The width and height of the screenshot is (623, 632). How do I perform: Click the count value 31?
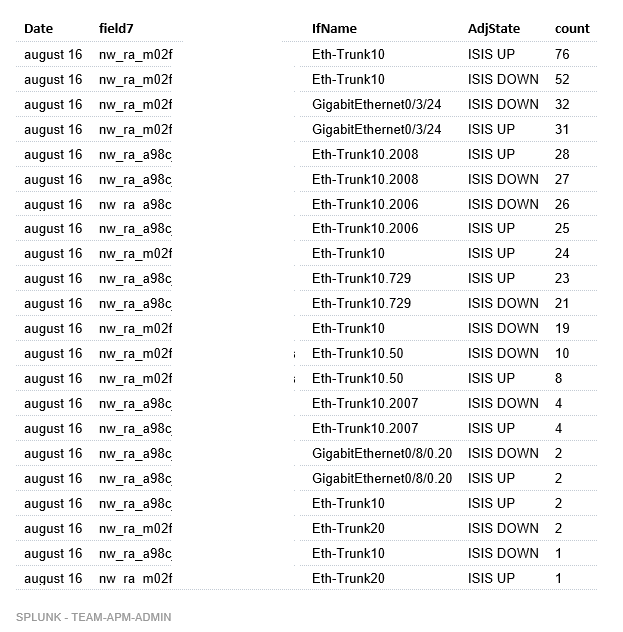pyautogui.click(x=562, y=129)
